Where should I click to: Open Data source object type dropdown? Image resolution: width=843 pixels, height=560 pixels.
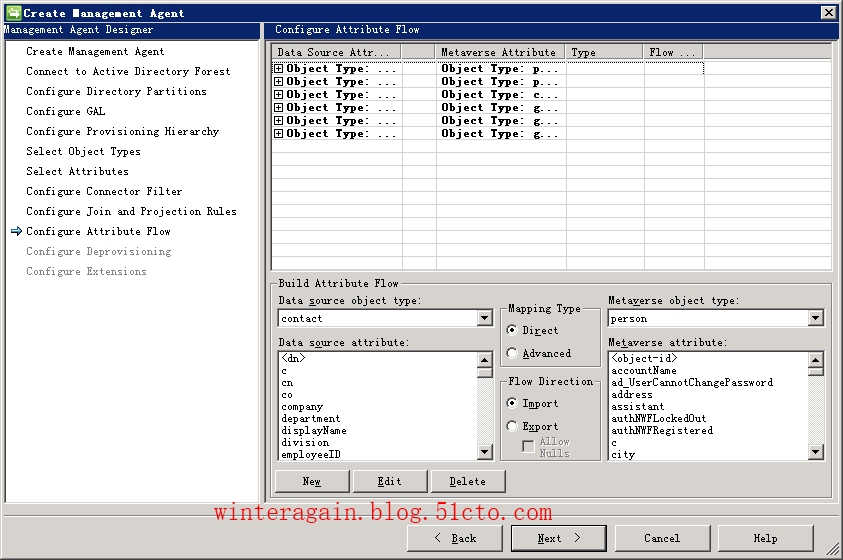[x=484, y=318]
